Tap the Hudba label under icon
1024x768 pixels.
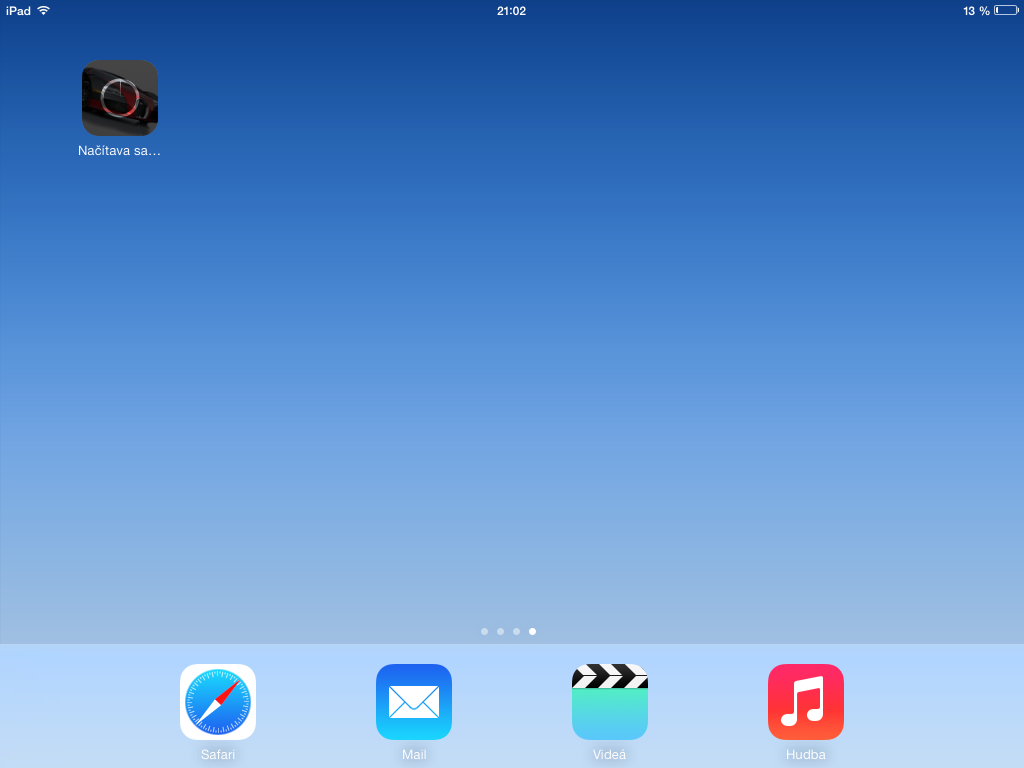click(x=806, y=755)
